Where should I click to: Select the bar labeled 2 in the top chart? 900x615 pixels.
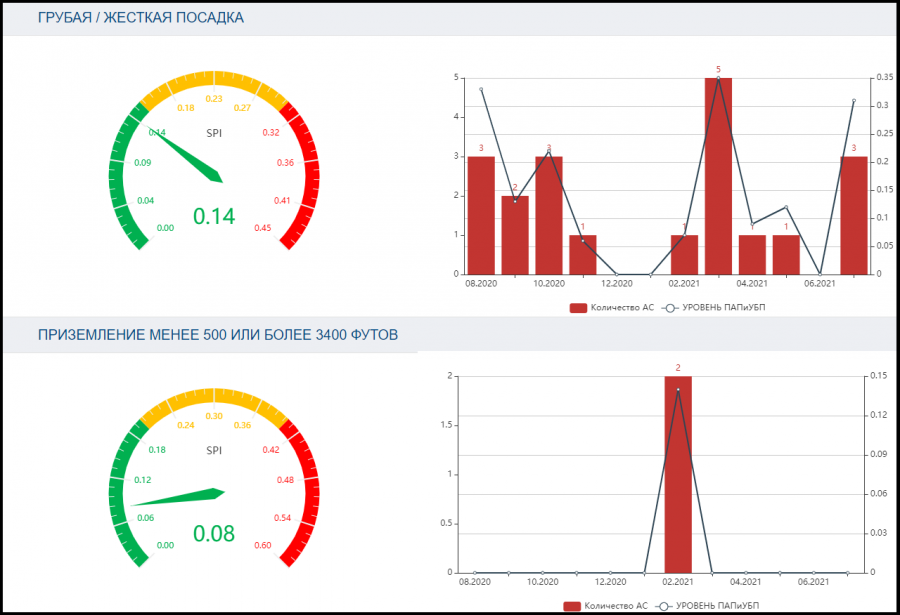point(515,235)
